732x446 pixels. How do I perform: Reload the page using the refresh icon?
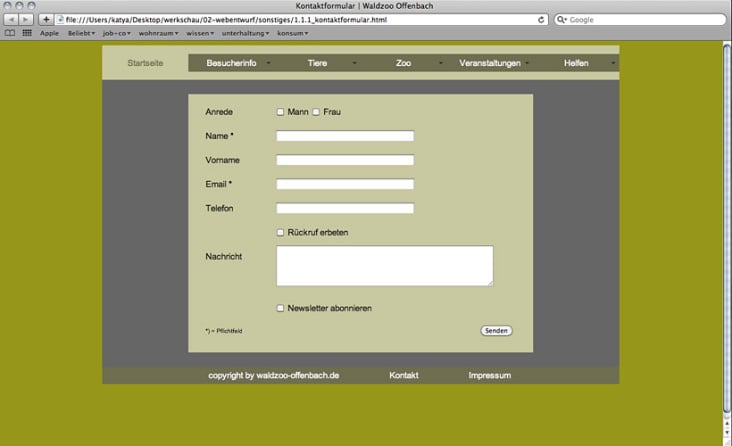tap(541, 20)
